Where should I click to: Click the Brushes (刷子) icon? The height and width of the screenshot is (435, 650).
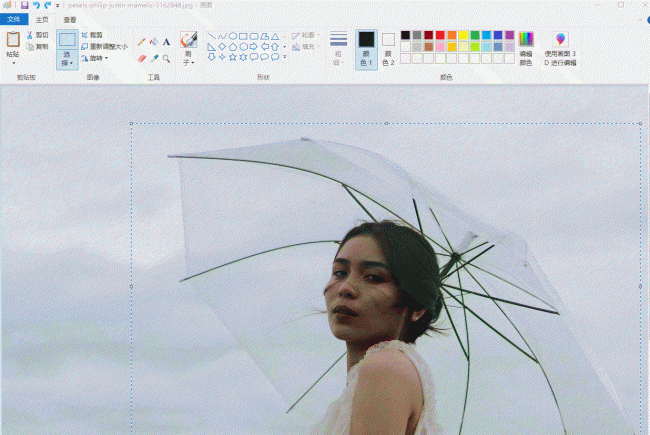(189, 40)
